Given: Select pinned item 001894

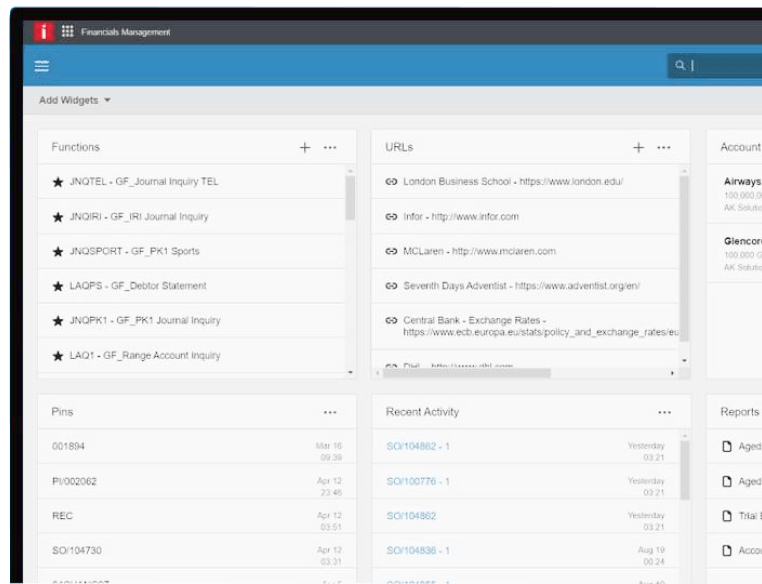Looking at the screenshot, I should pos(68,446).
